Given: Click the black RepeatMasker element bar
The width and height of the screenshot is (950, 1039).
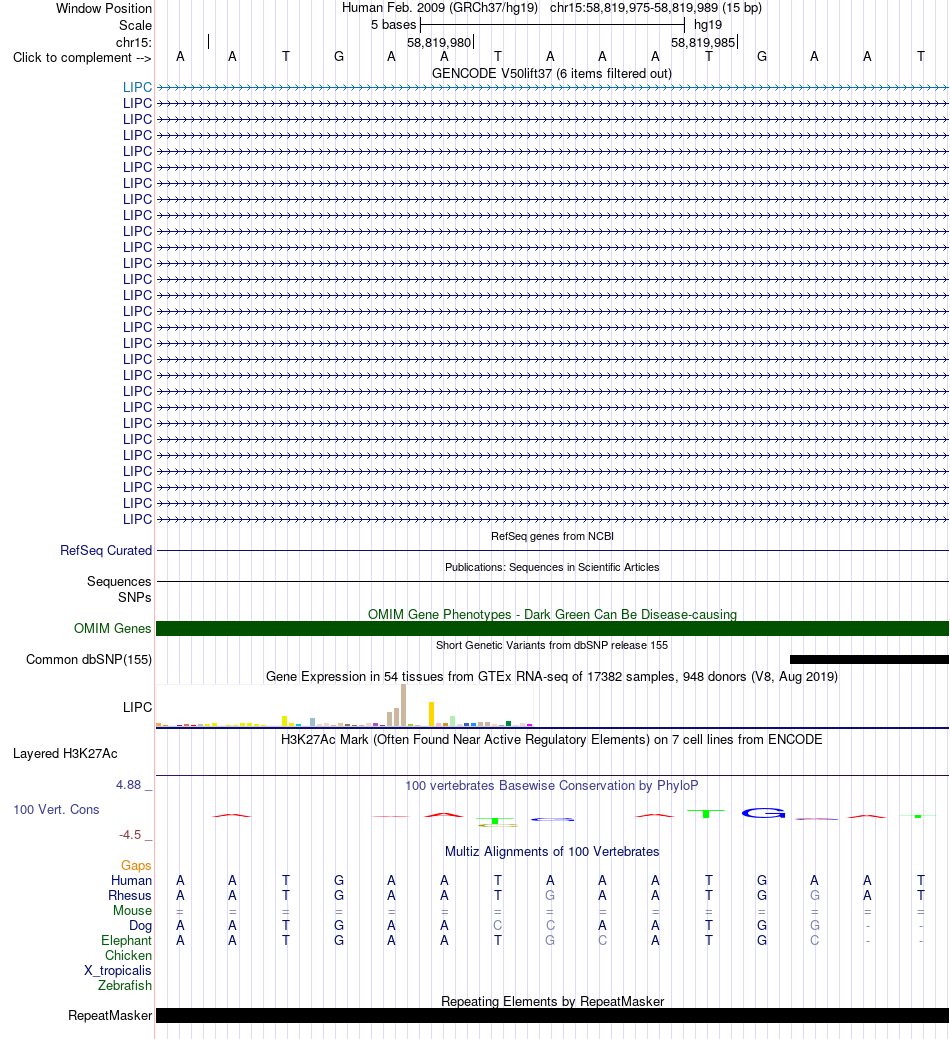Looking at the screenshot, I should tap(553, 1016).
